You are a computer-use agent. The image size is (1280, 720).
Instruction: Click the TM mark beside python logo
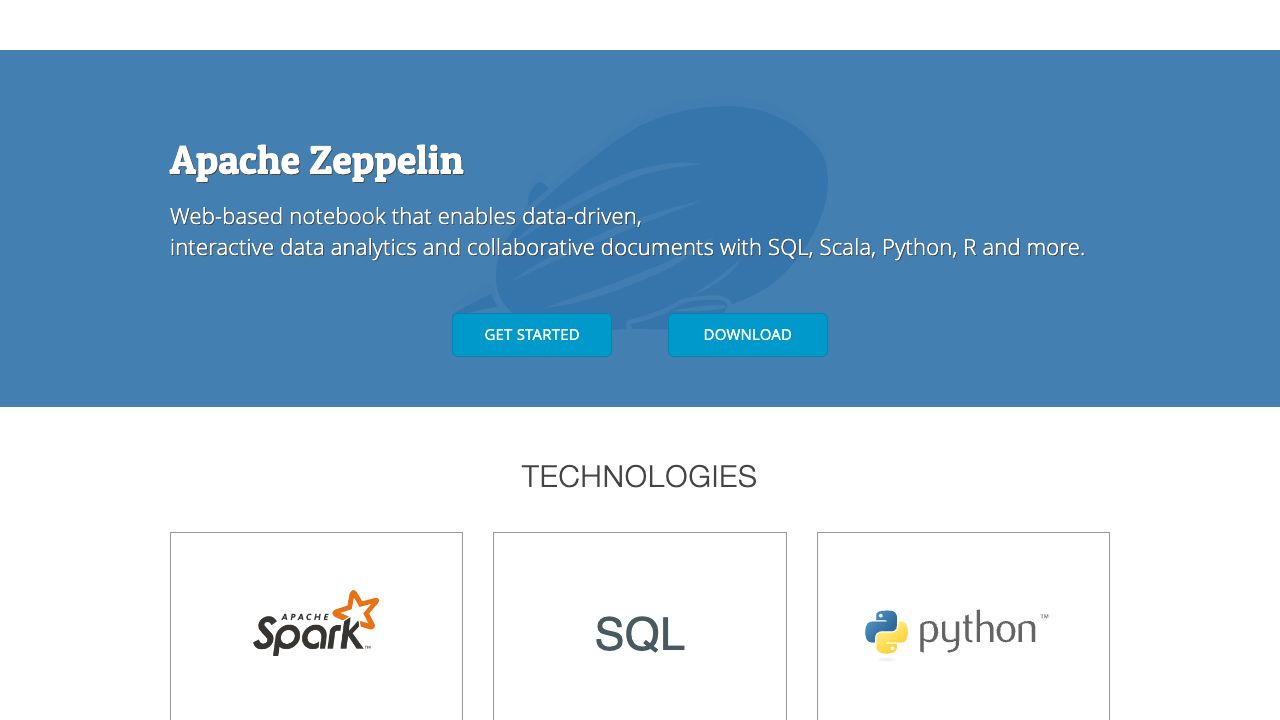tap(1044, 617)
